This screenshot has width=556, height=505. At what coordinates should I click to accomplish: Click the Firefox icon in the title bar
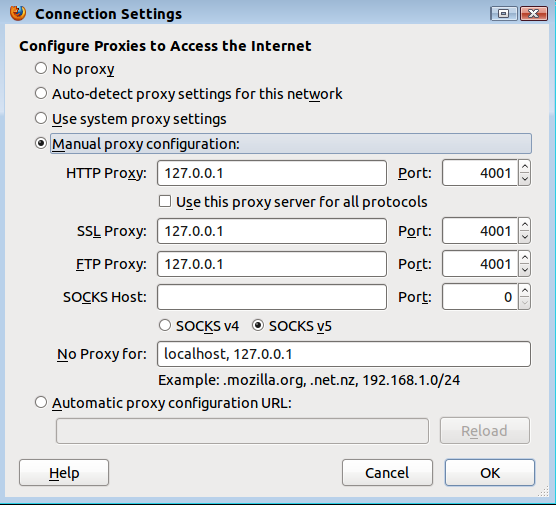coord(18,13)
